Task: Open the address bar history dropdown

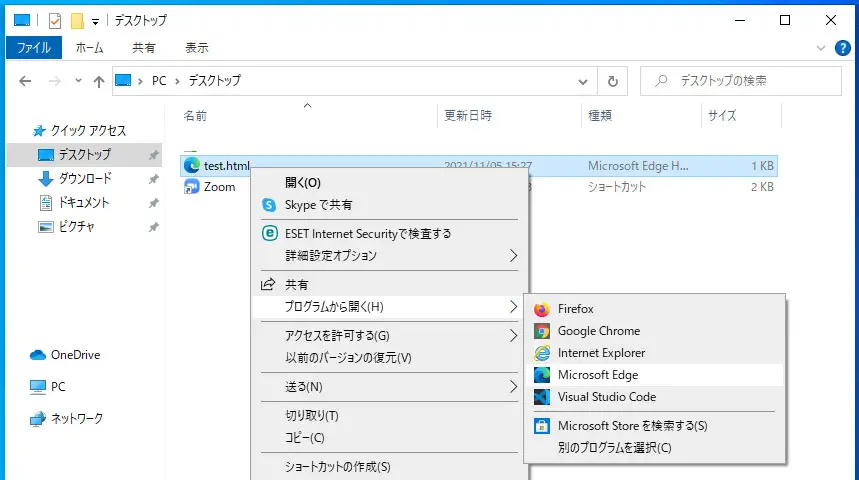Action: tap(583, 82)
